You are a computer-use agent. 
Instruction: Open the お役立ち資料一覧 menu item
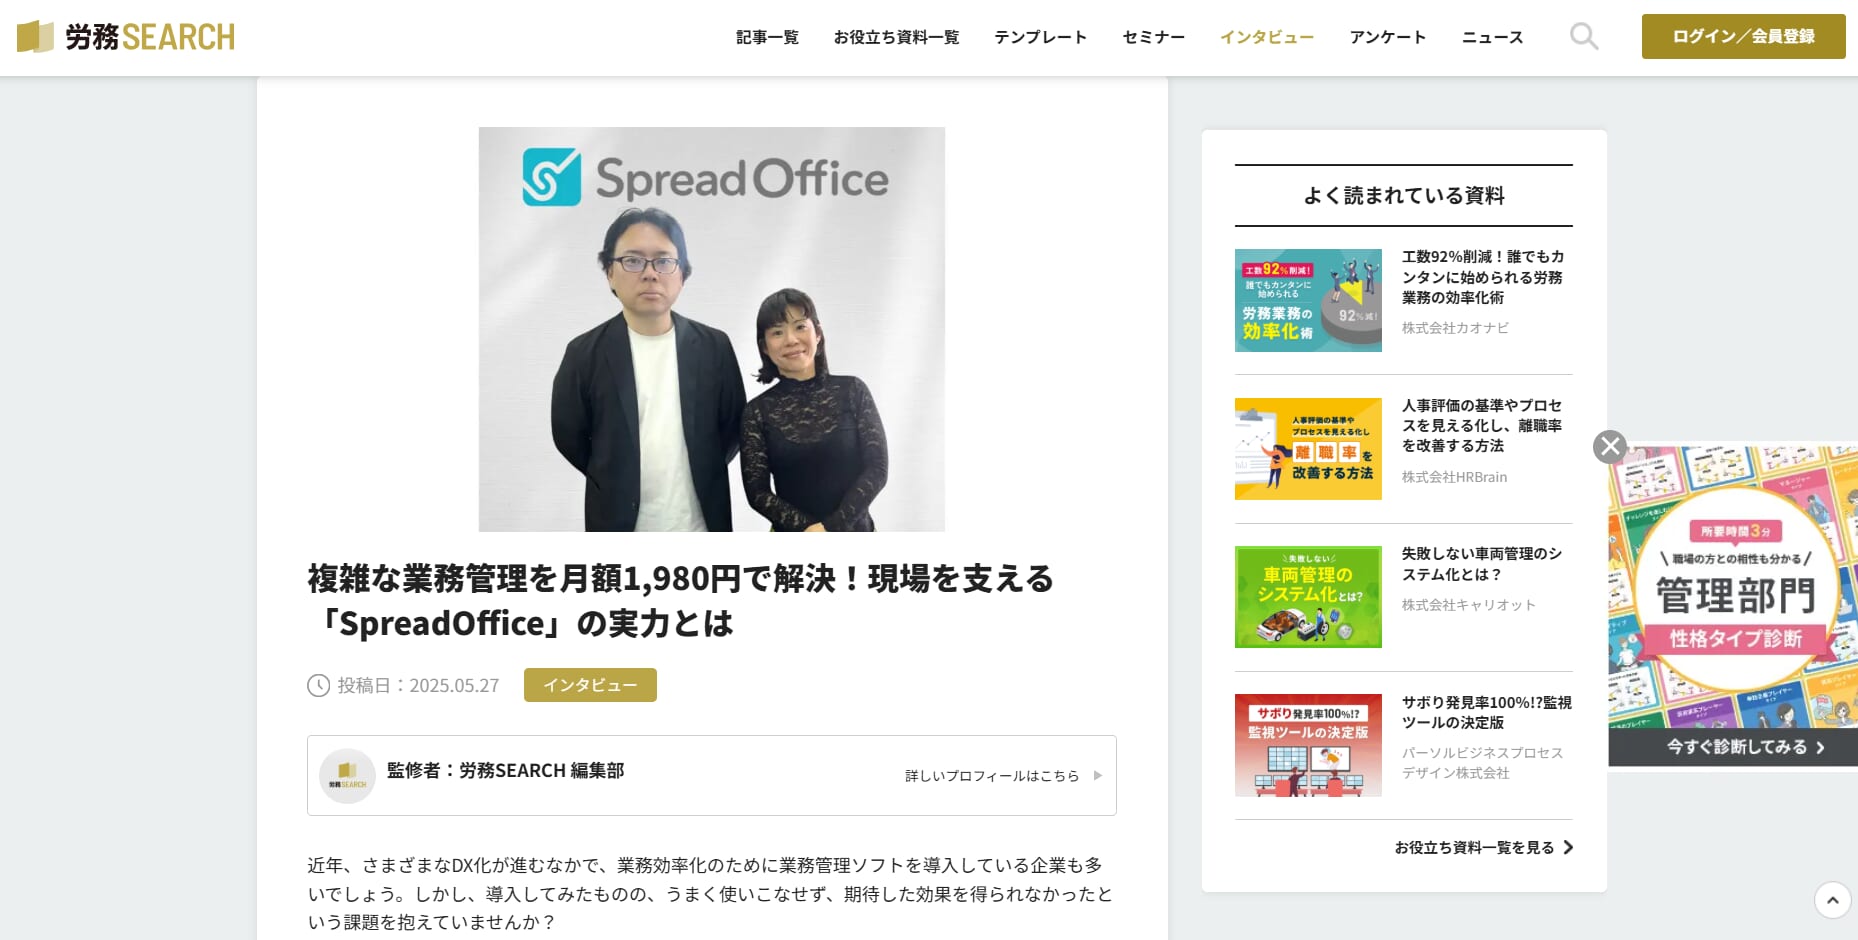[896, 37]
